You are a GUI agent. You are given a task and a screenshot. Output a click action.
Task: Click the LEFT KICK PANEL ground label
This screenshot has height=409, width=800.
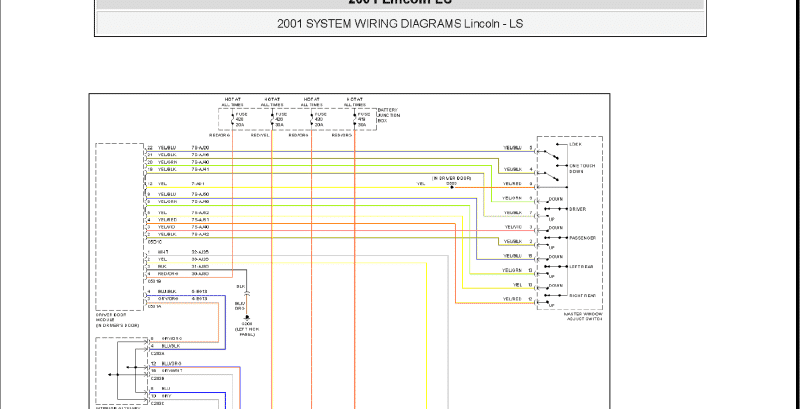tap(247, 332)
